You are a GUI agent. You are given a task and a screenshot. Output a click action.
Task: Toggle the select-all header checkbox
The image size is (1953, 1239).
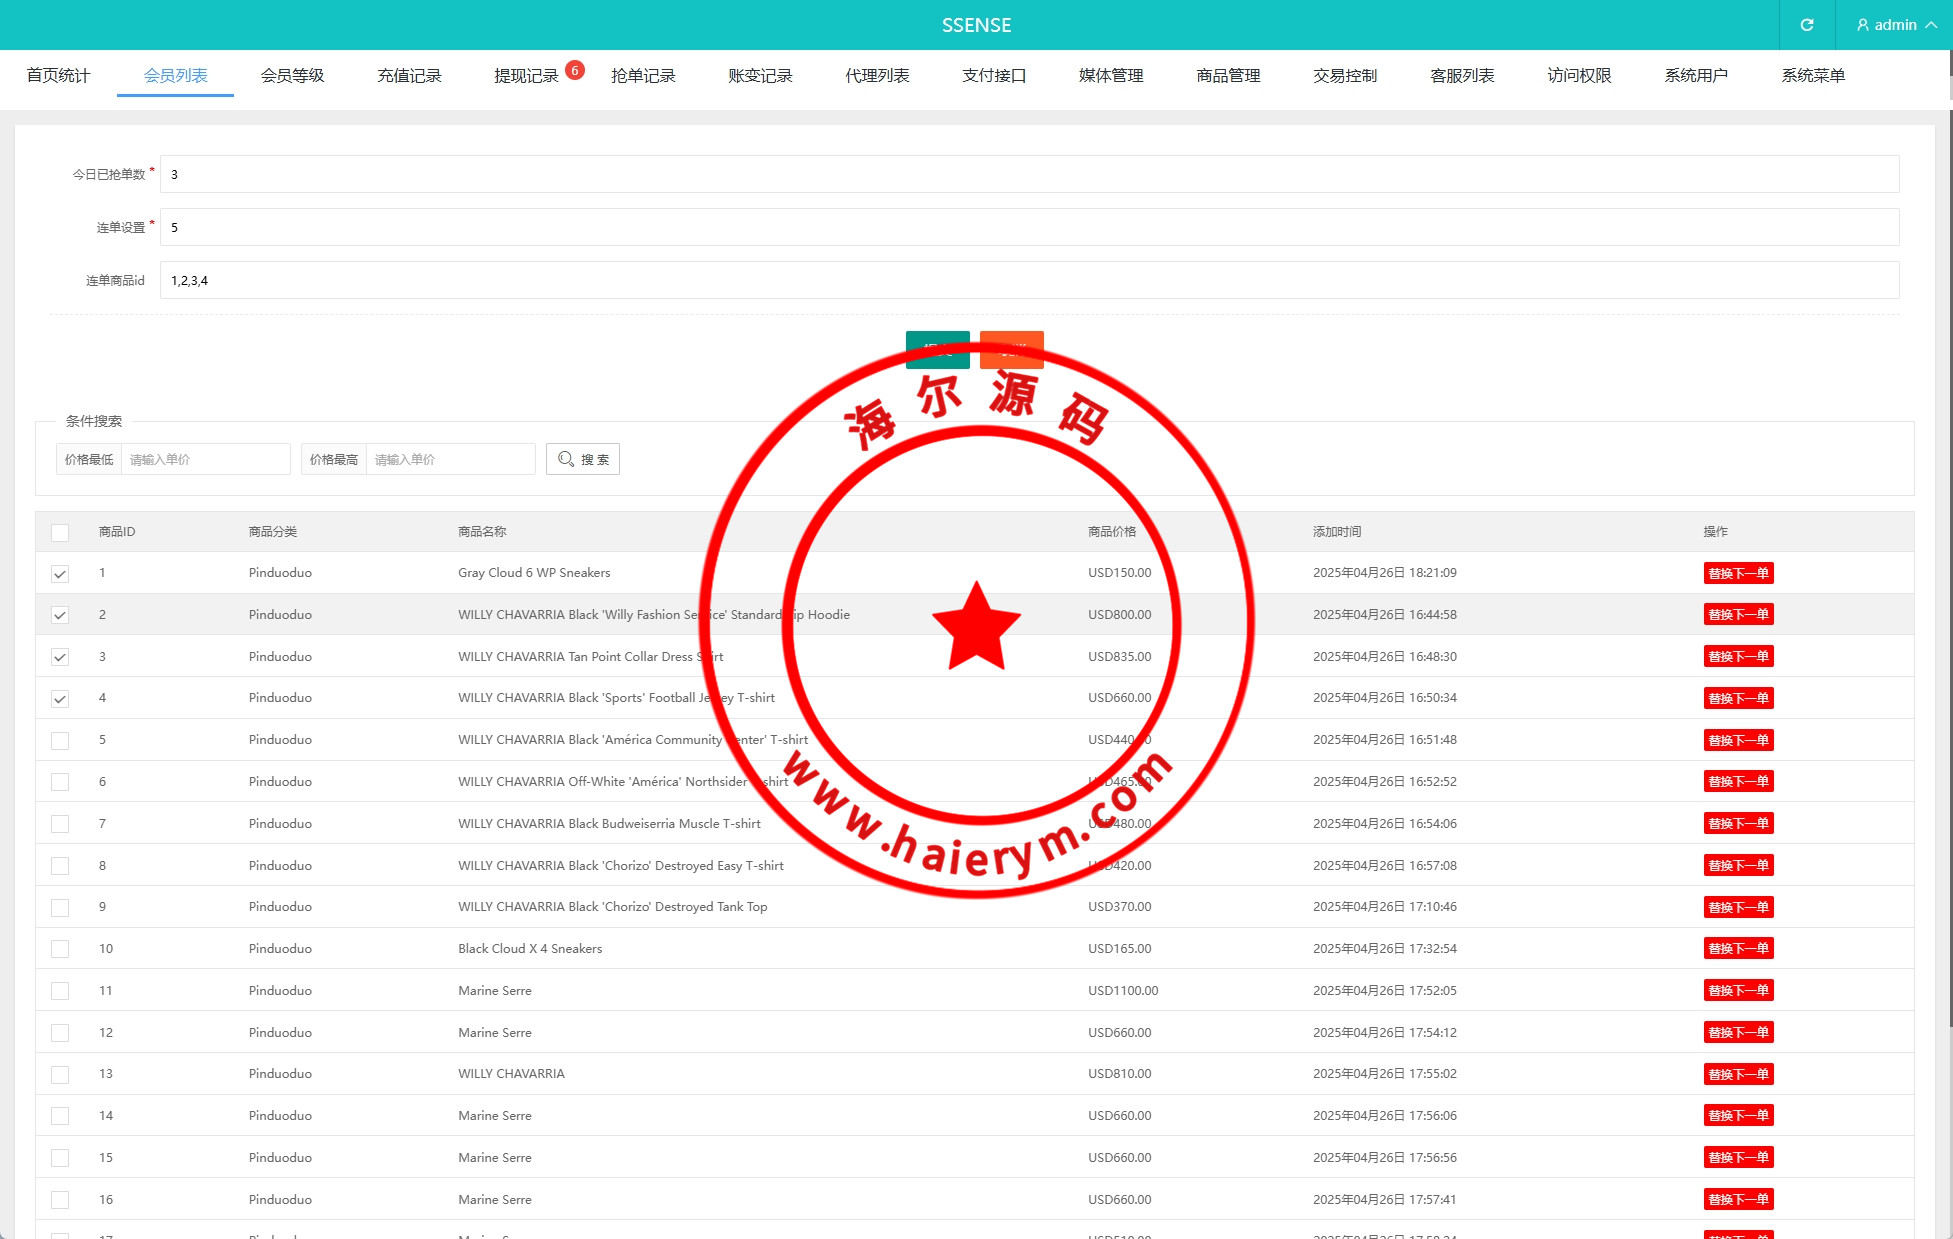60,532
